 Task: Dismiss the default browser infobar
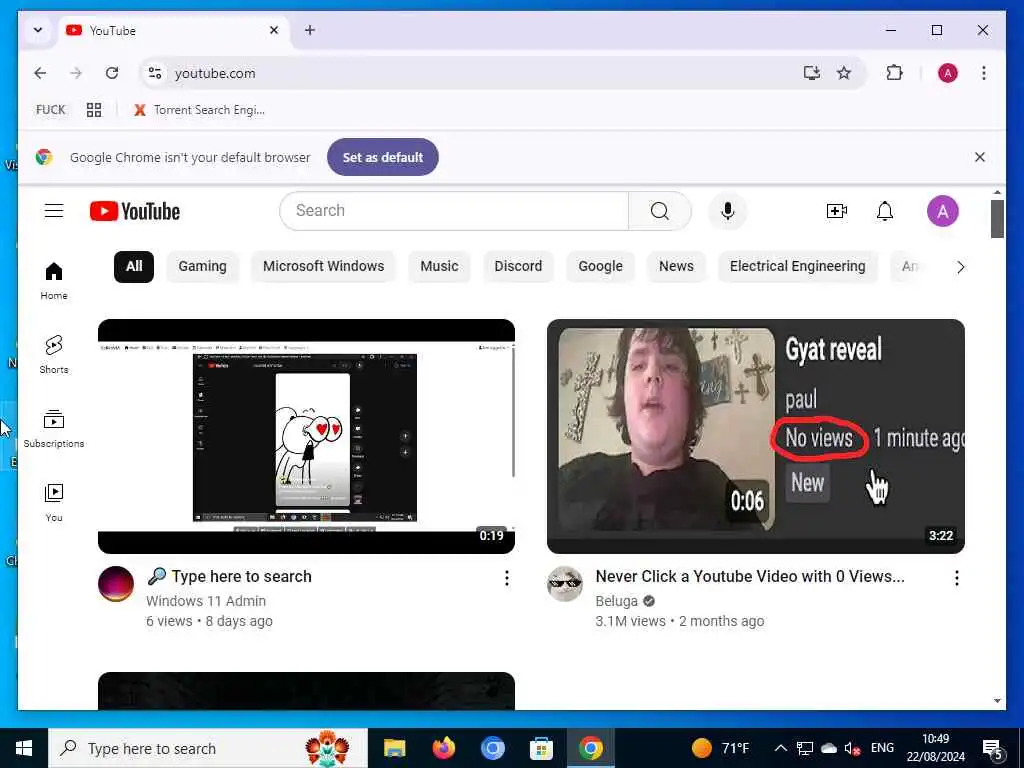[x=980, y=157]
